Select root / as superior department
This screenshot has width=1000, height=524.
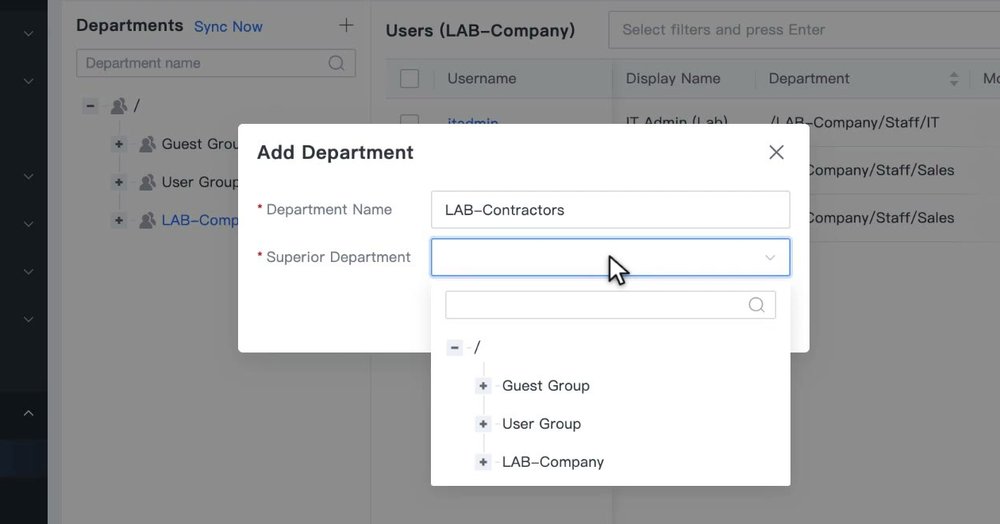coord(476,347)
